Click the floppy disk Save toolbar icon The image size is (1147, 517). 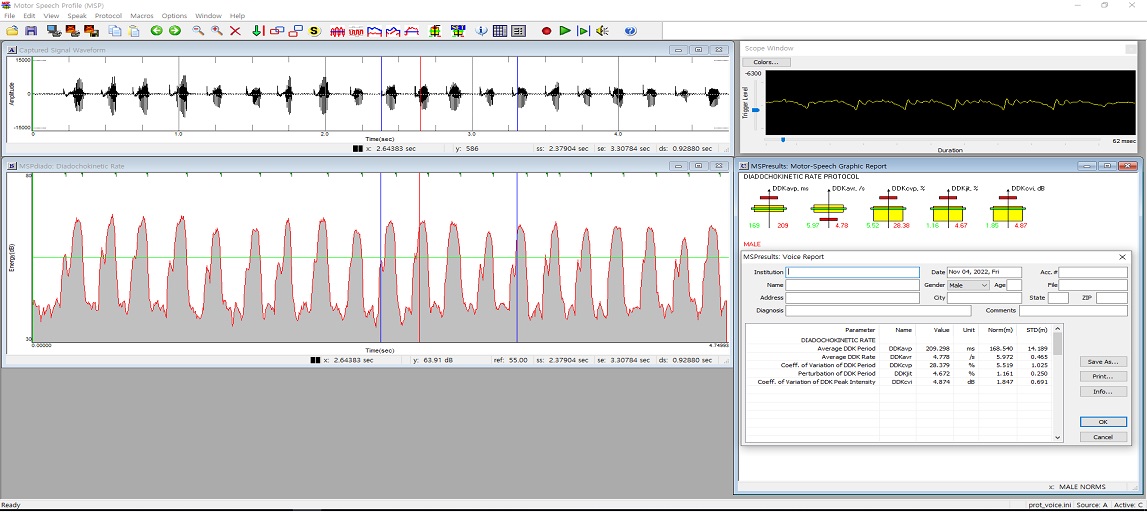tap(31, 31)
